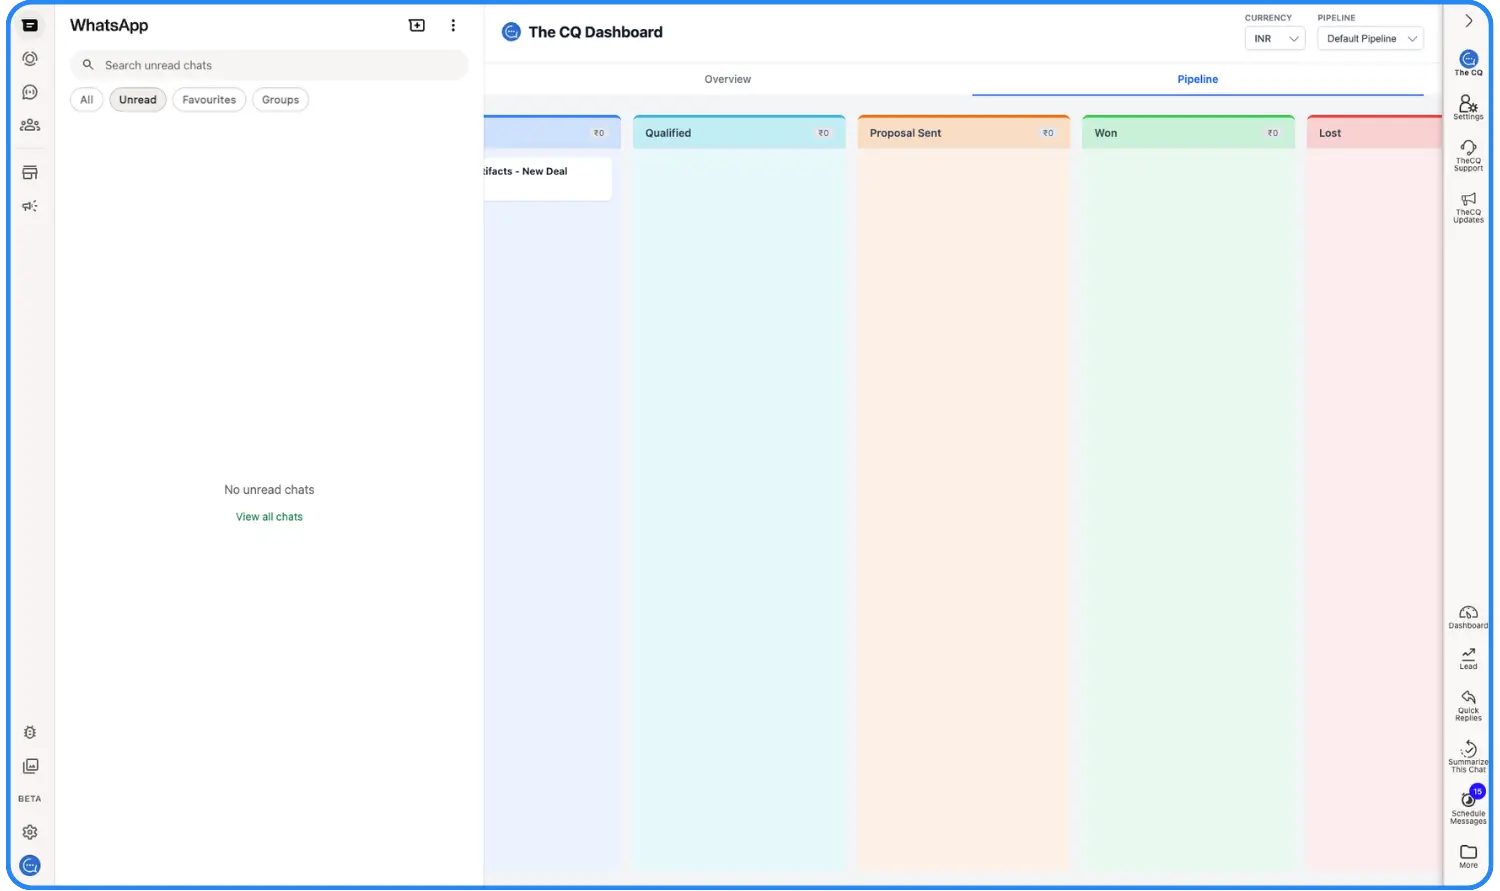Open the WhatsApp three-dot menu

[453, 26]
